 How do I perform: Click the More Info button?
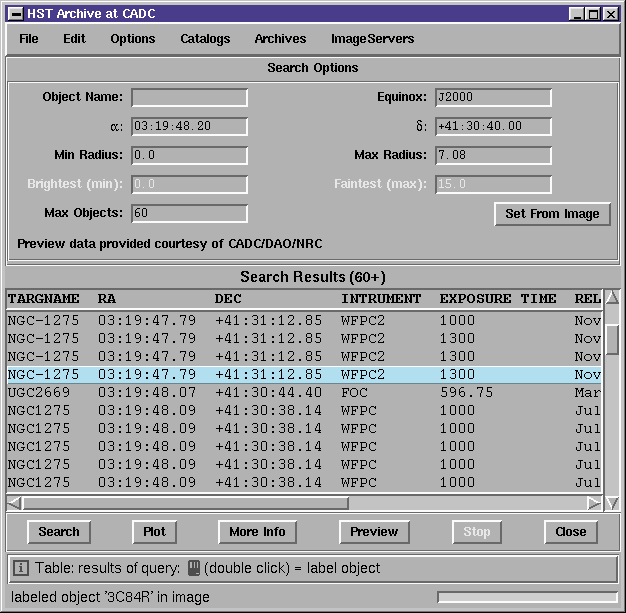258,532
